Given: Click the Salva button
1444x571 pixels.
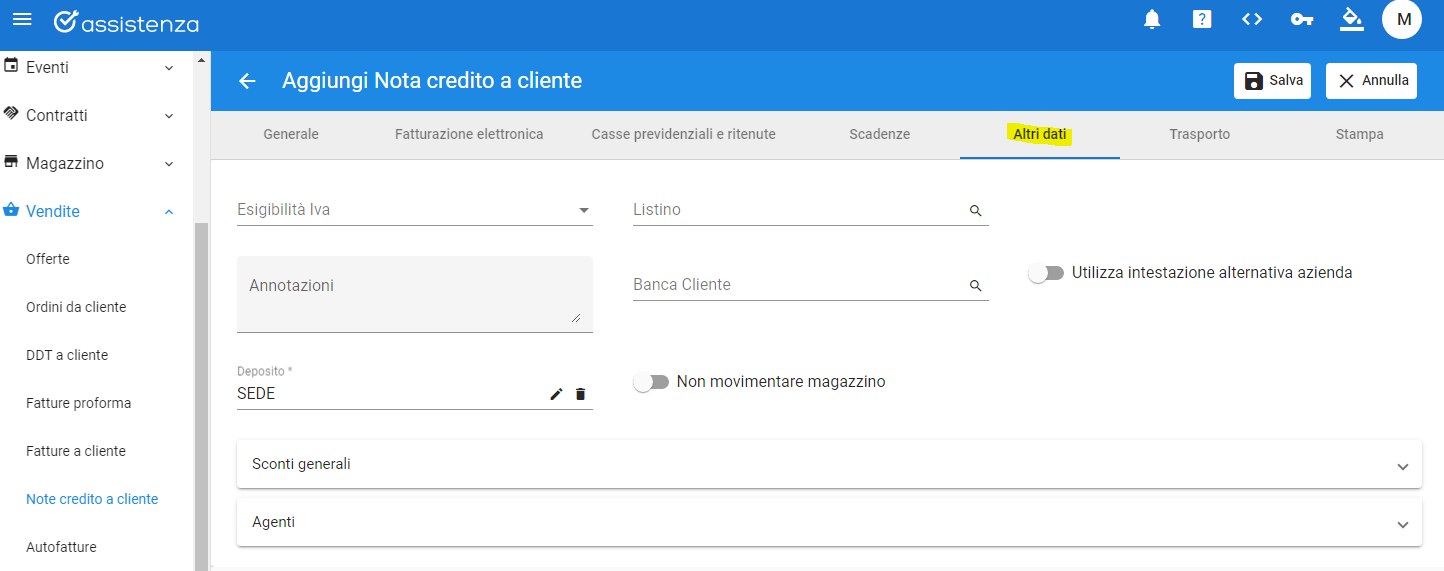Looking at the screenshot, I should [1272, 81].
